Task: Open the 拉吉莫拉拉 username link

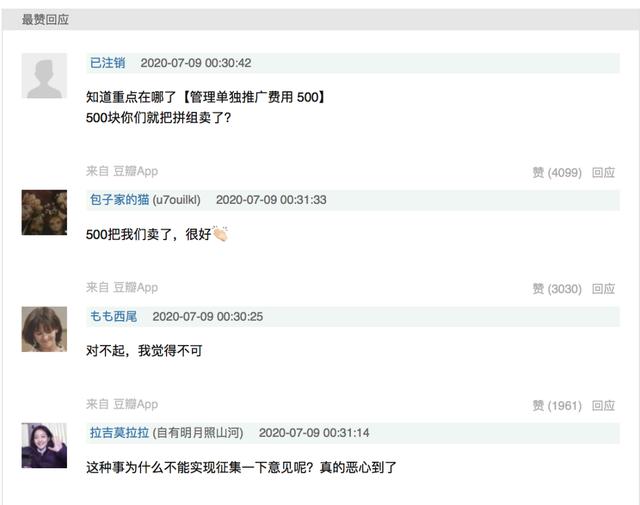Action: tap(119, 433)
